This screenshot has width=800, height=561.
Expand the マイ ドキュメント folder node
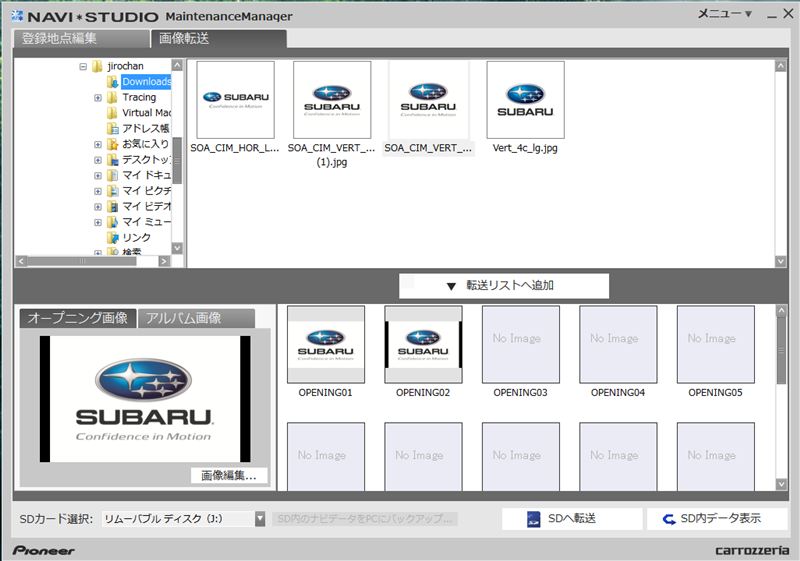(98, 175)
